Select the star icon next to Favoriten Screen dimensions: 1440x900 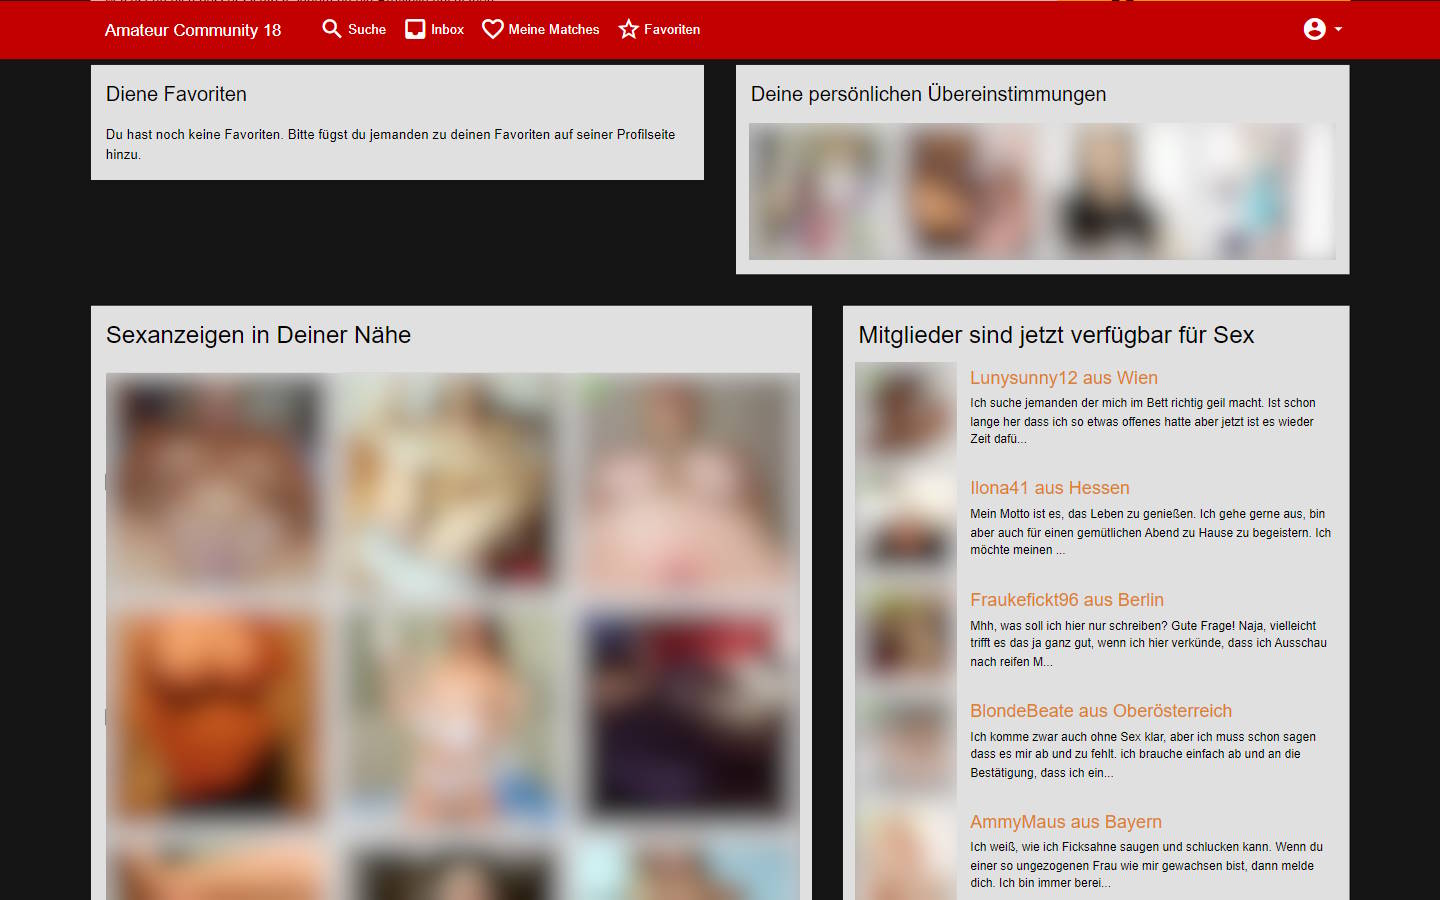[629, 29]
